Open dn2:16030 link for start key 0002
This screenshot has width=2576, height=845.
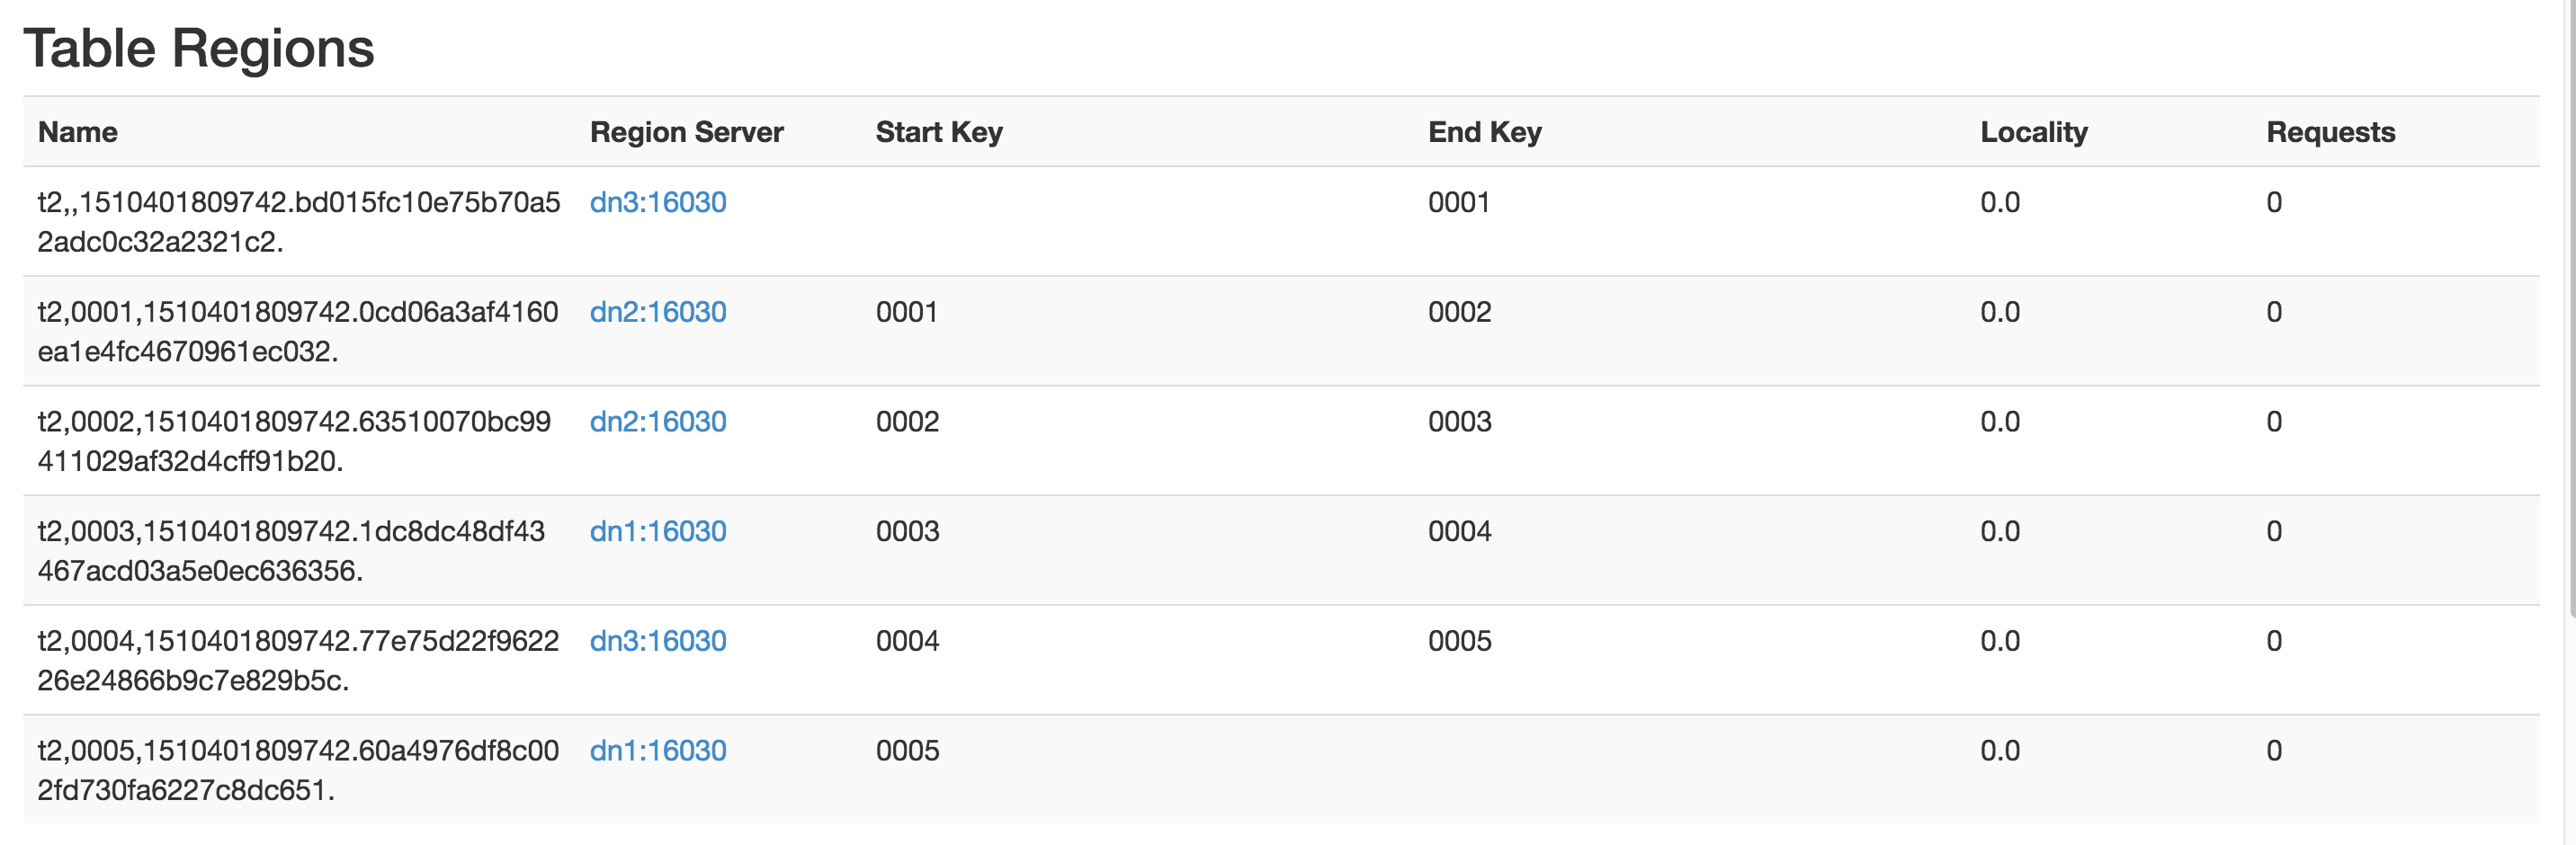tap(657, 422)
